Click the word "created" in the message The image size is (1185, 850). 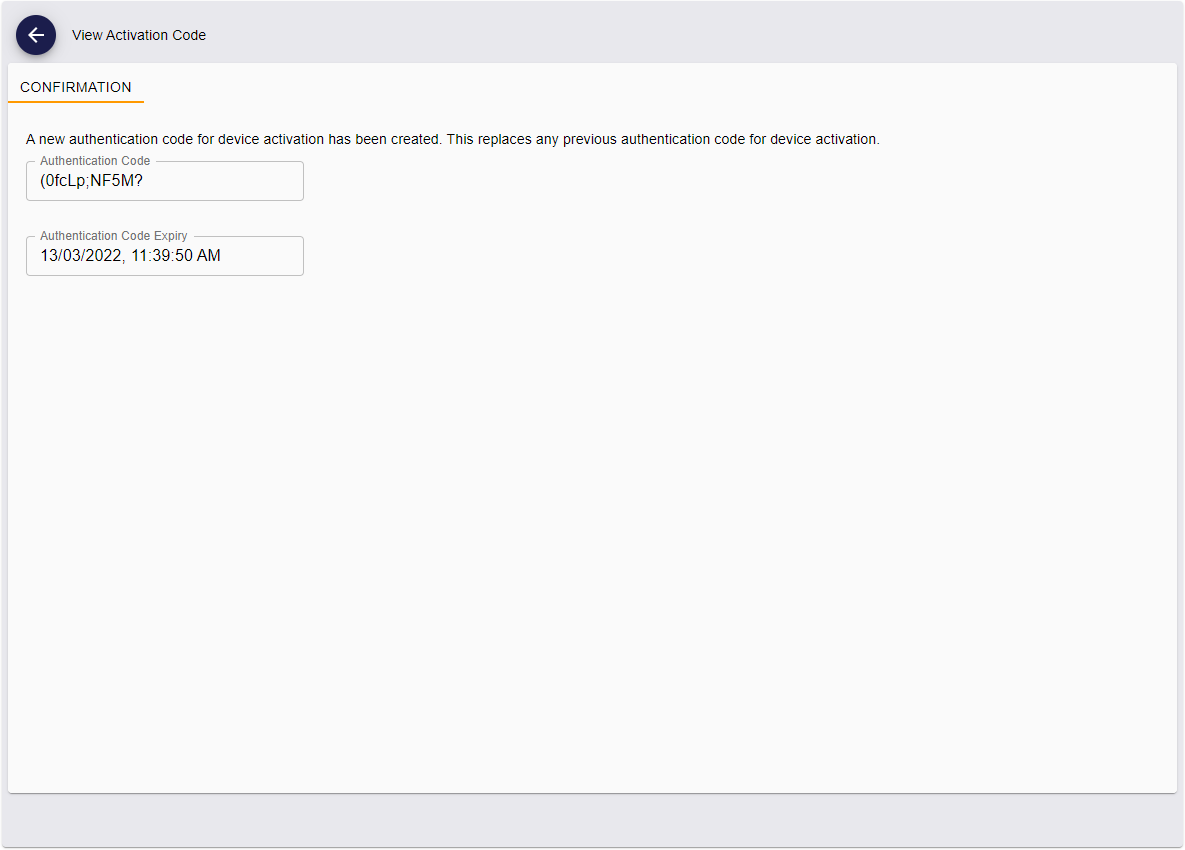click(416, 139)
